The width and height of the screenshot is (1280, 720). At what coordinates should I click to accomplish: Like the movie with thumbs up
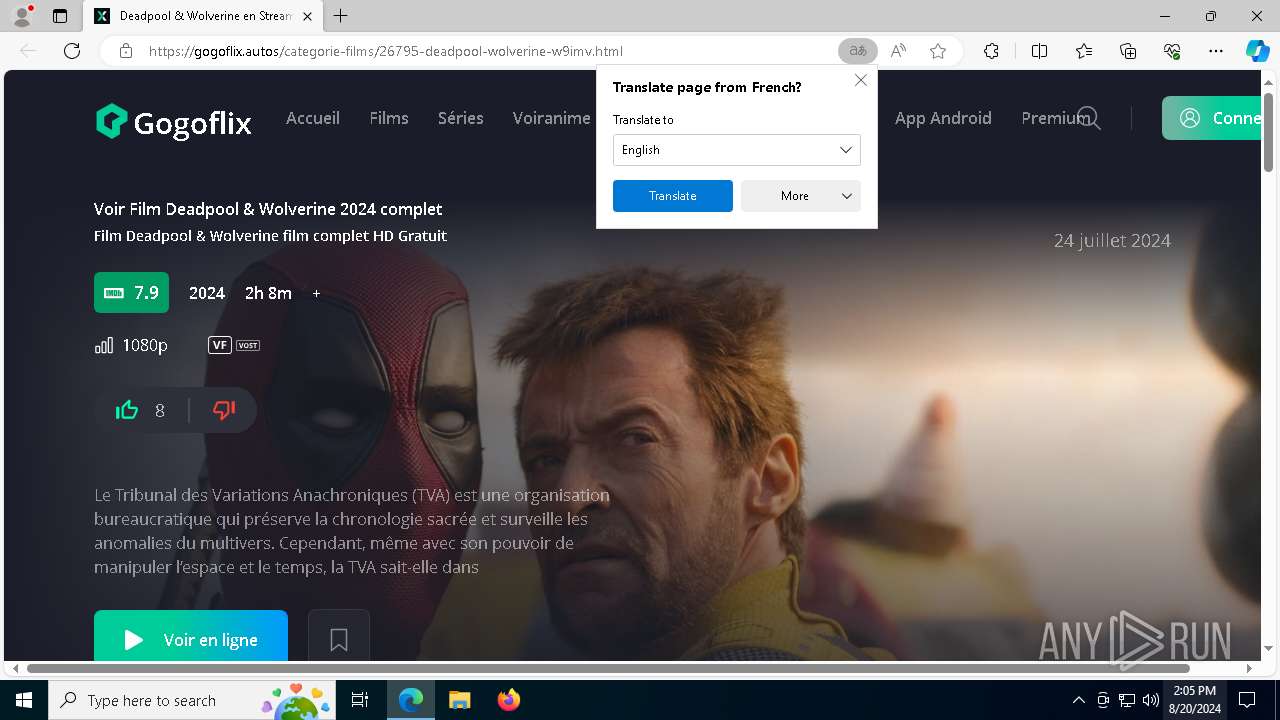pyautogui.click(x=127, y=410)
